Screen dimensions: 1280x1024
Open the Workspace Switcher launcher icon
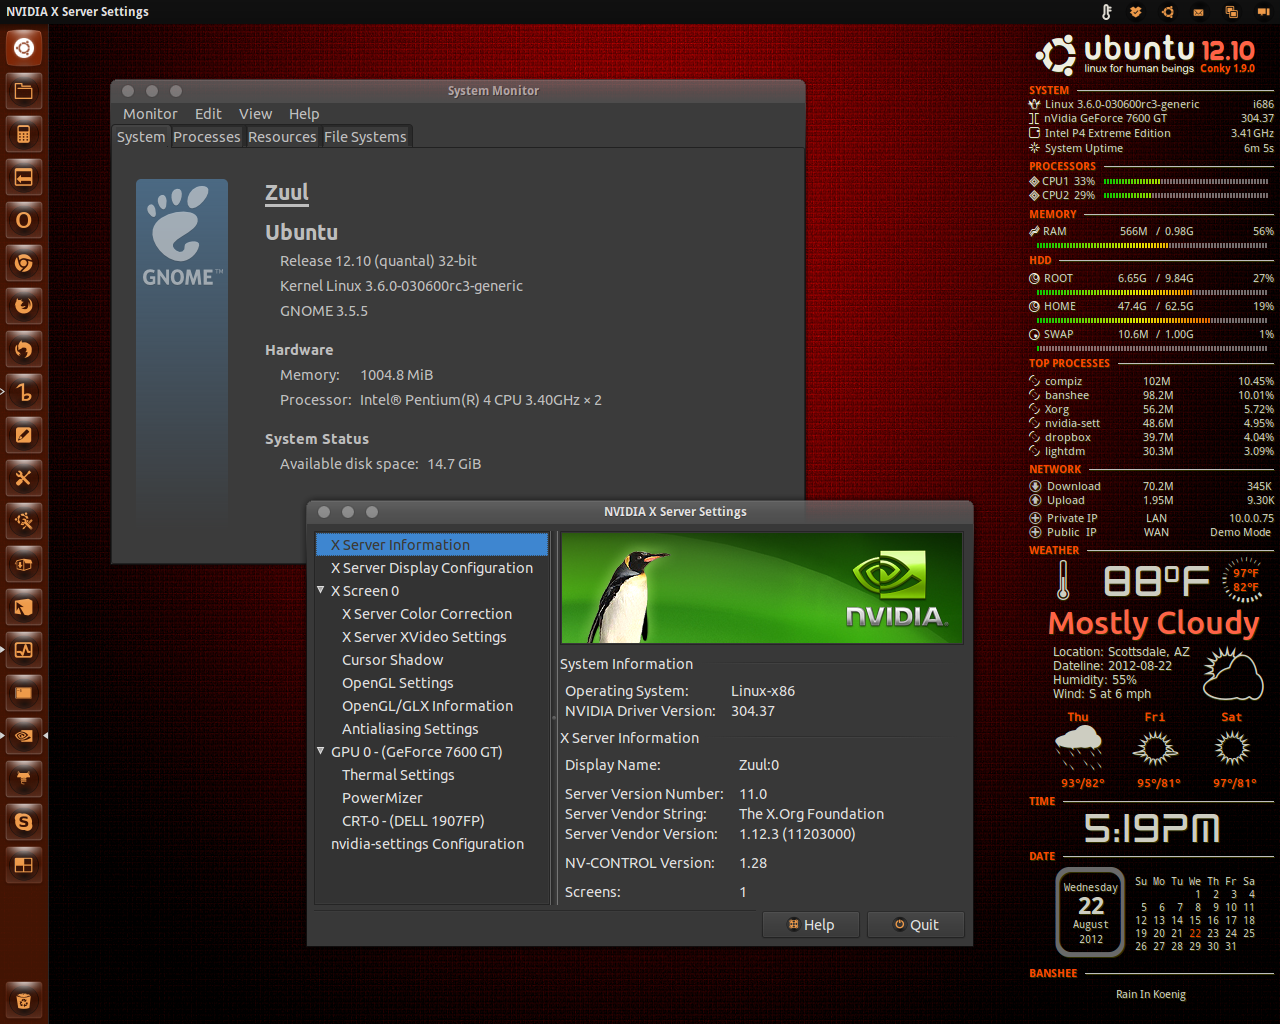coord(24,865)
